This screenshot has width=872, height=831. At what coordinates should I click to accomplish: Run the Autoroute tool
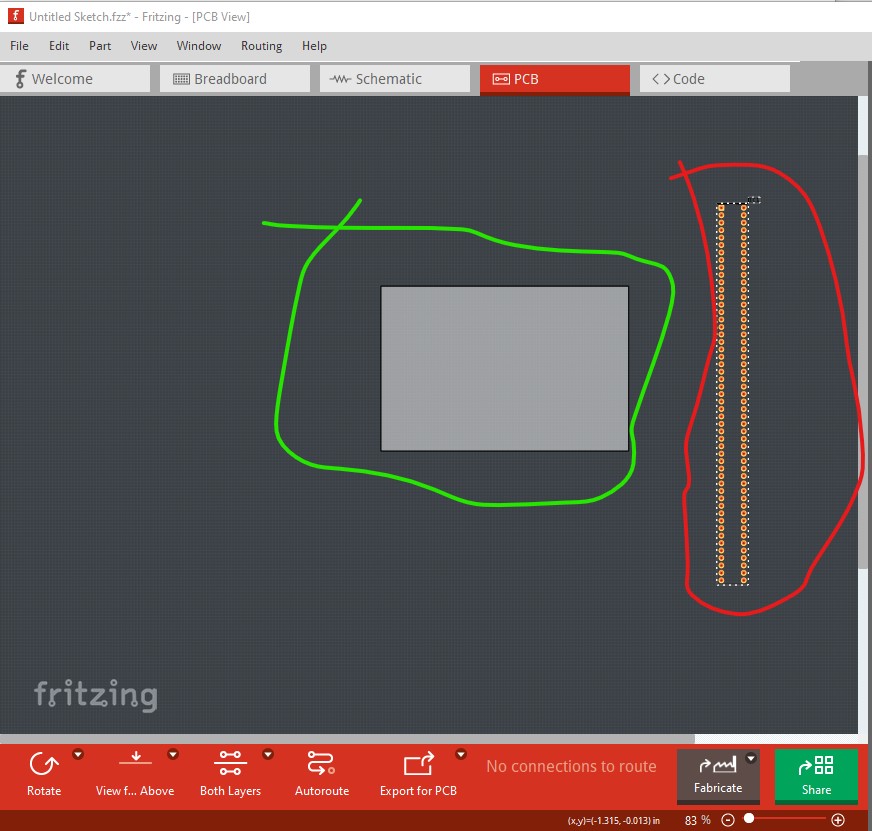click(x=321, y=766)
